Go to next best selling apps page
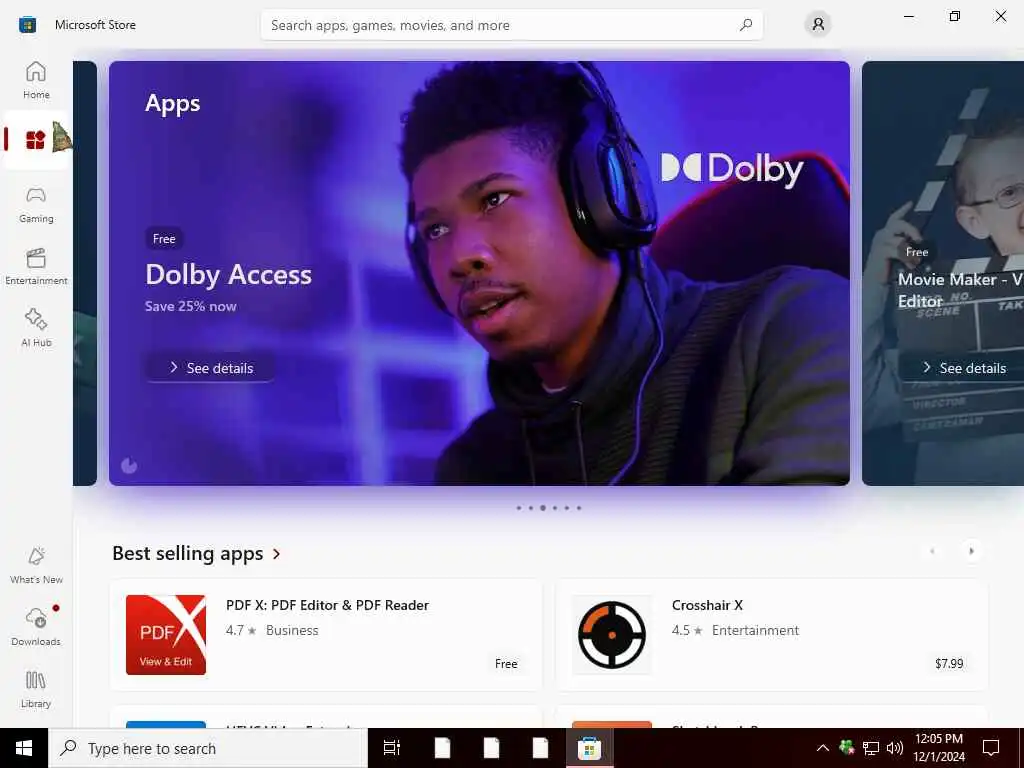This screenshot has height=768, width=1024. [x=971, y=551]
